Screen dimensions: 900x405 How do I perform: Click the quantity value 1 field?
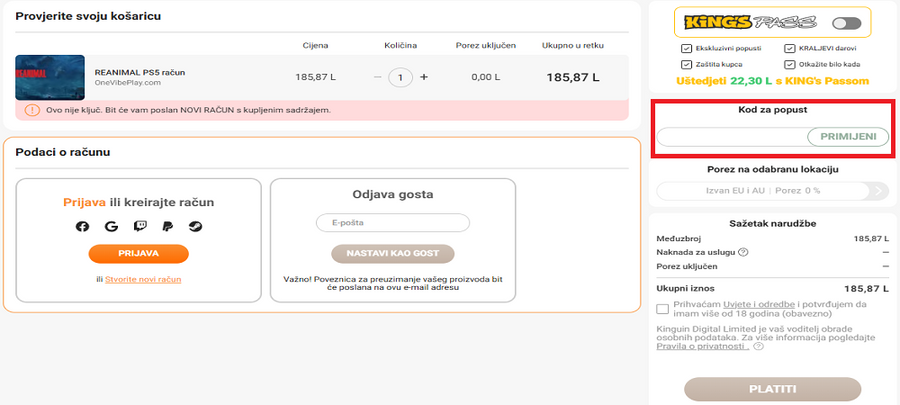(401, 77)
